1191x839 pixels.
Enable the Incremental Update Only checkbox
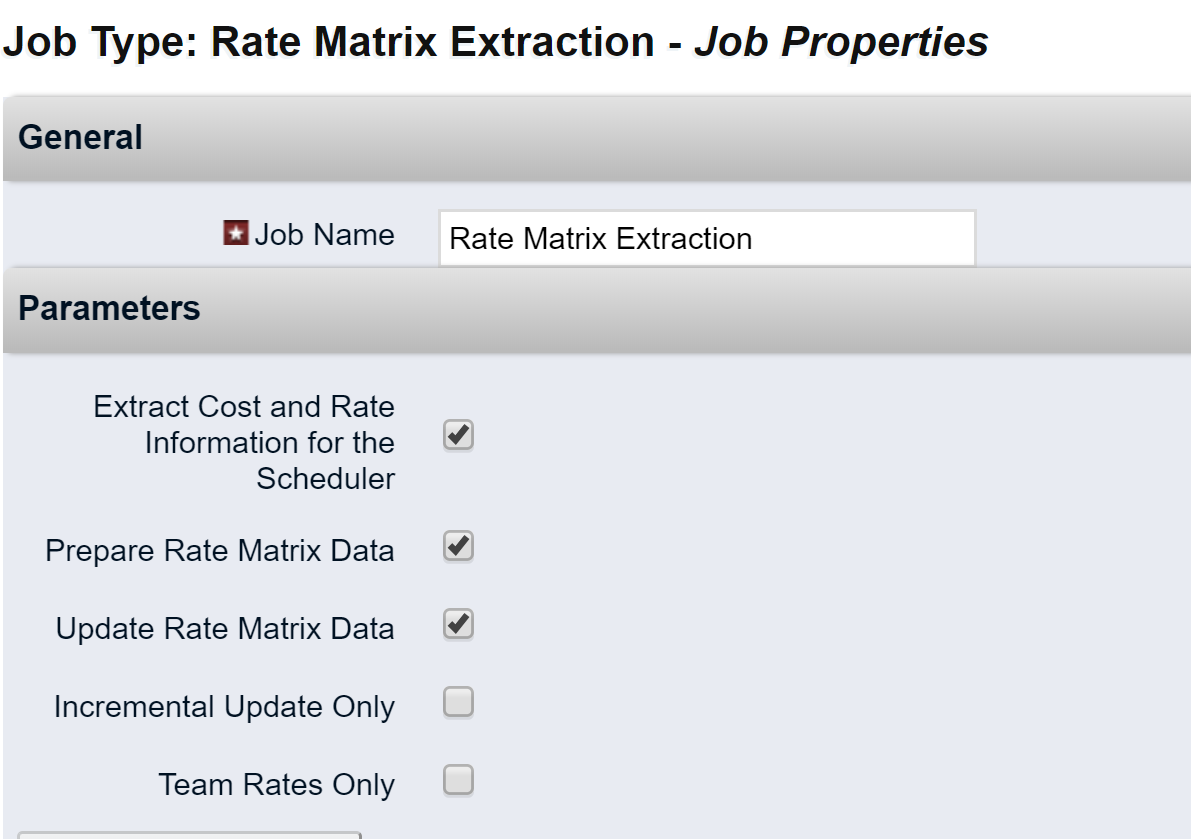click(458, 703)
